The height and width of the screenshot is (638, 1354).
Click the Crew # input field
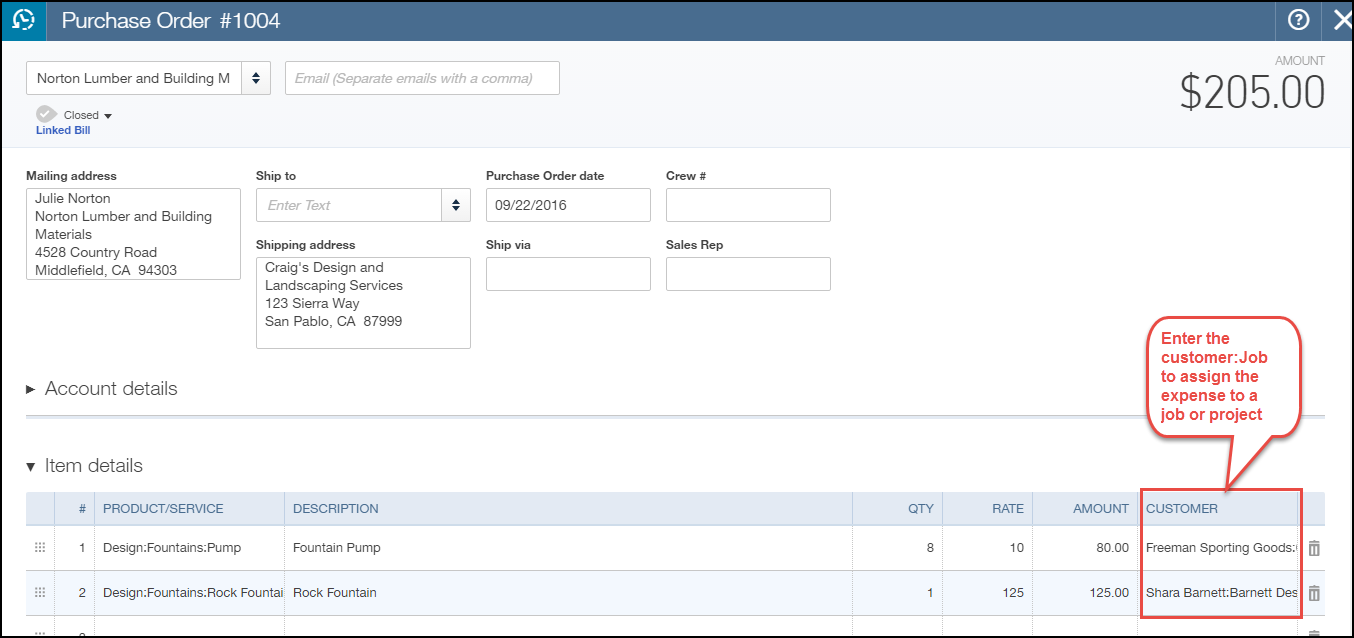tap(748, 205)
